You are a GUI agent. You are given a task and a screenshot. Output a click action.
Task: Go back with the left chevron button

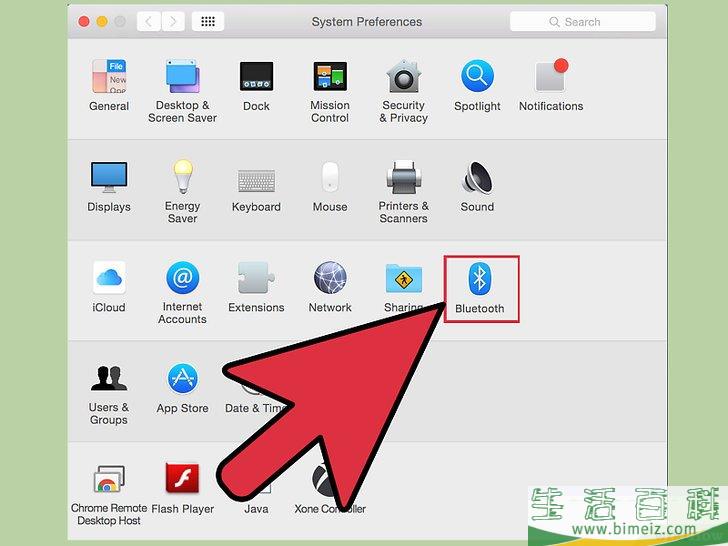click(149, 21)
